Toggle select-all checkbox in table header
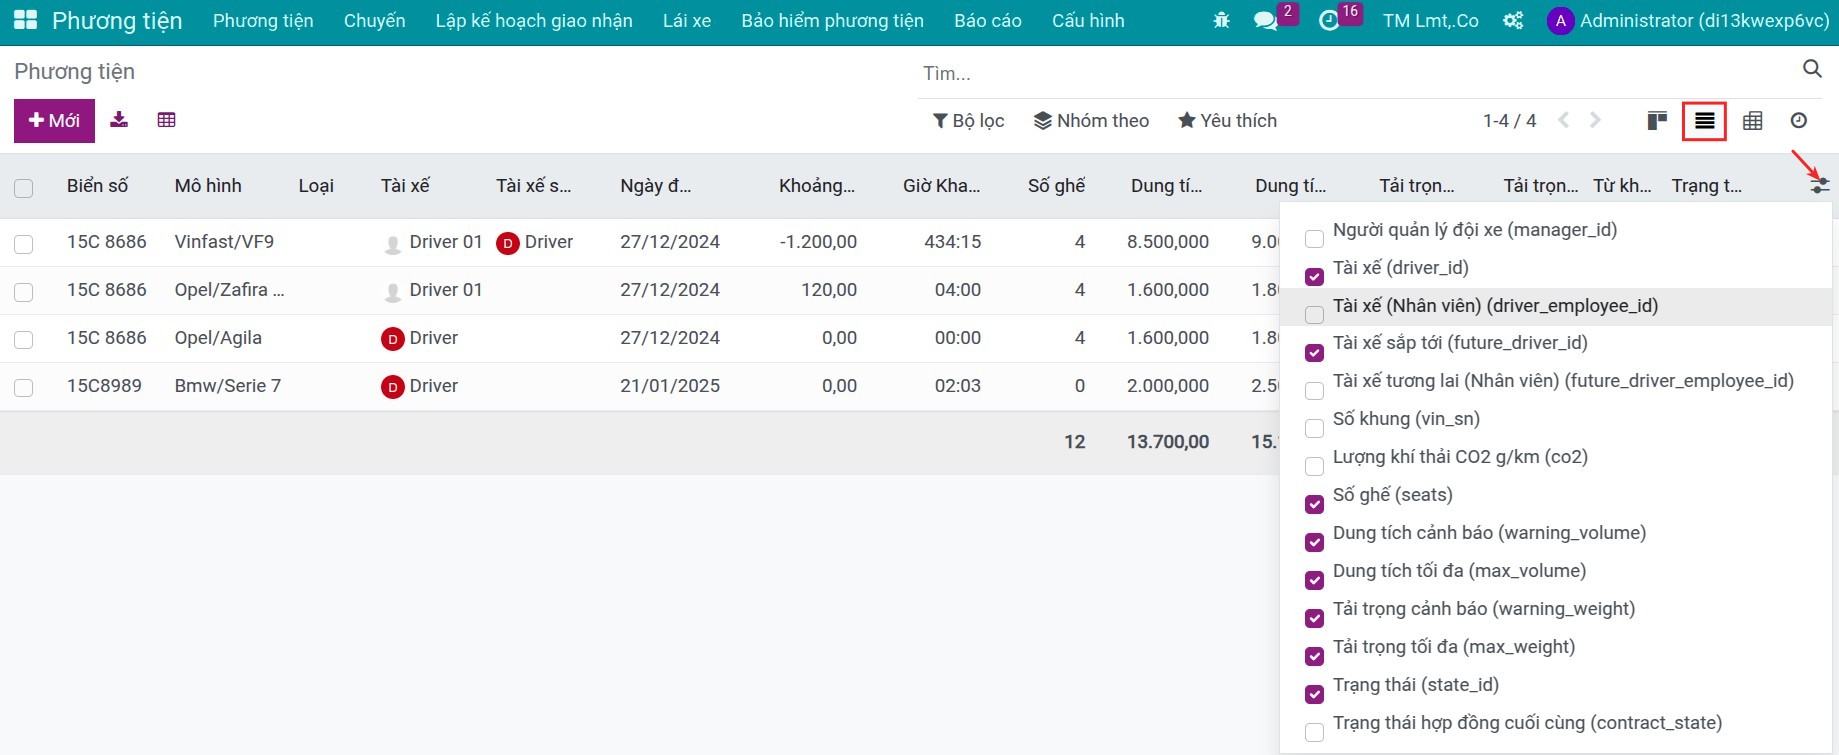The image size is (1839, 755). coord(24,187)
